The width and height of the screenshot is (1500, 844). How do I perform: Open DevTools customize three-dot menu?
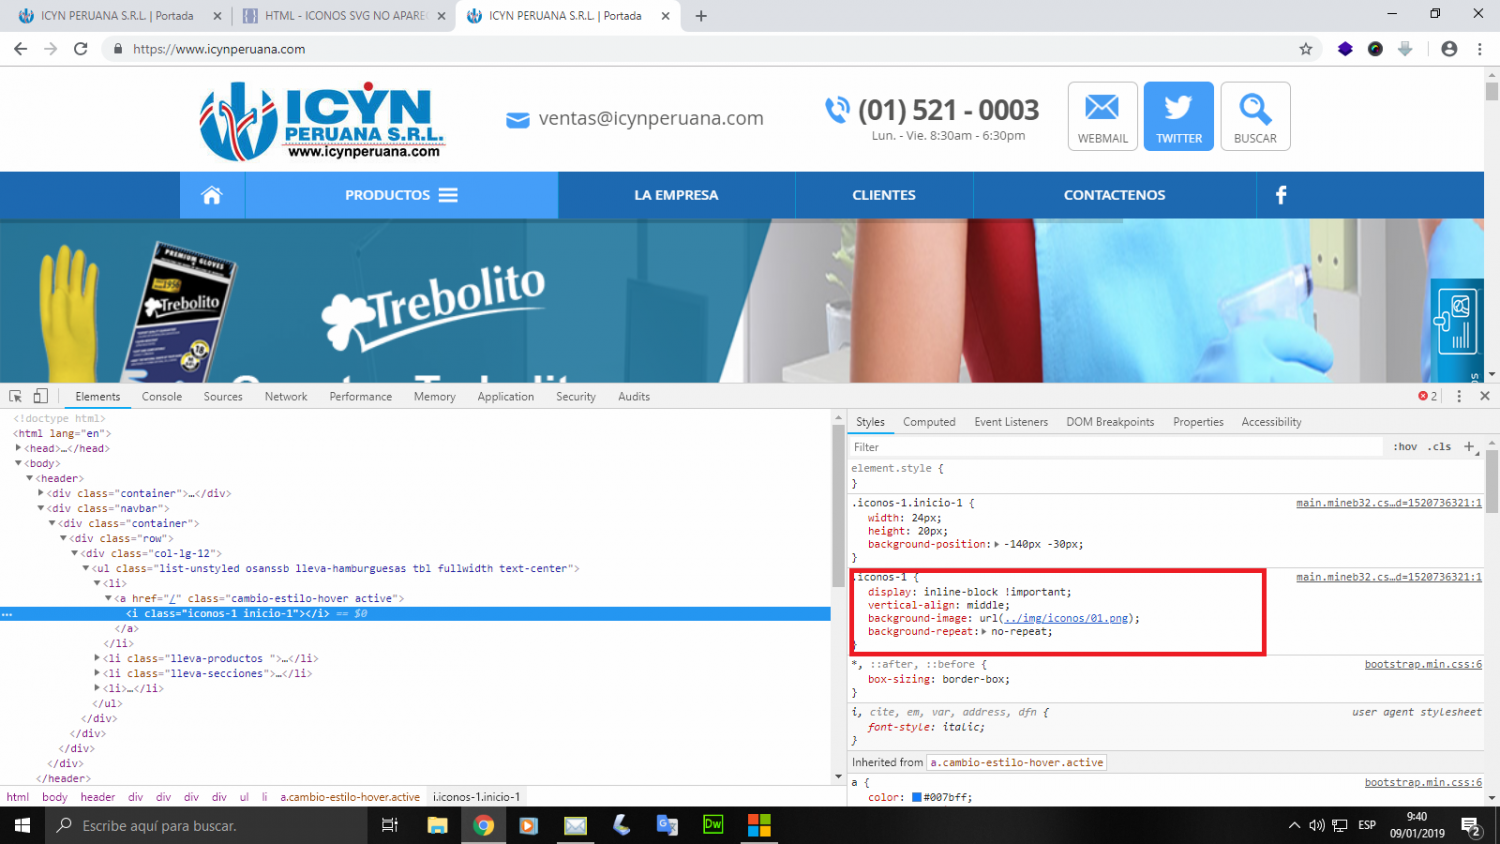[1459, 396]
